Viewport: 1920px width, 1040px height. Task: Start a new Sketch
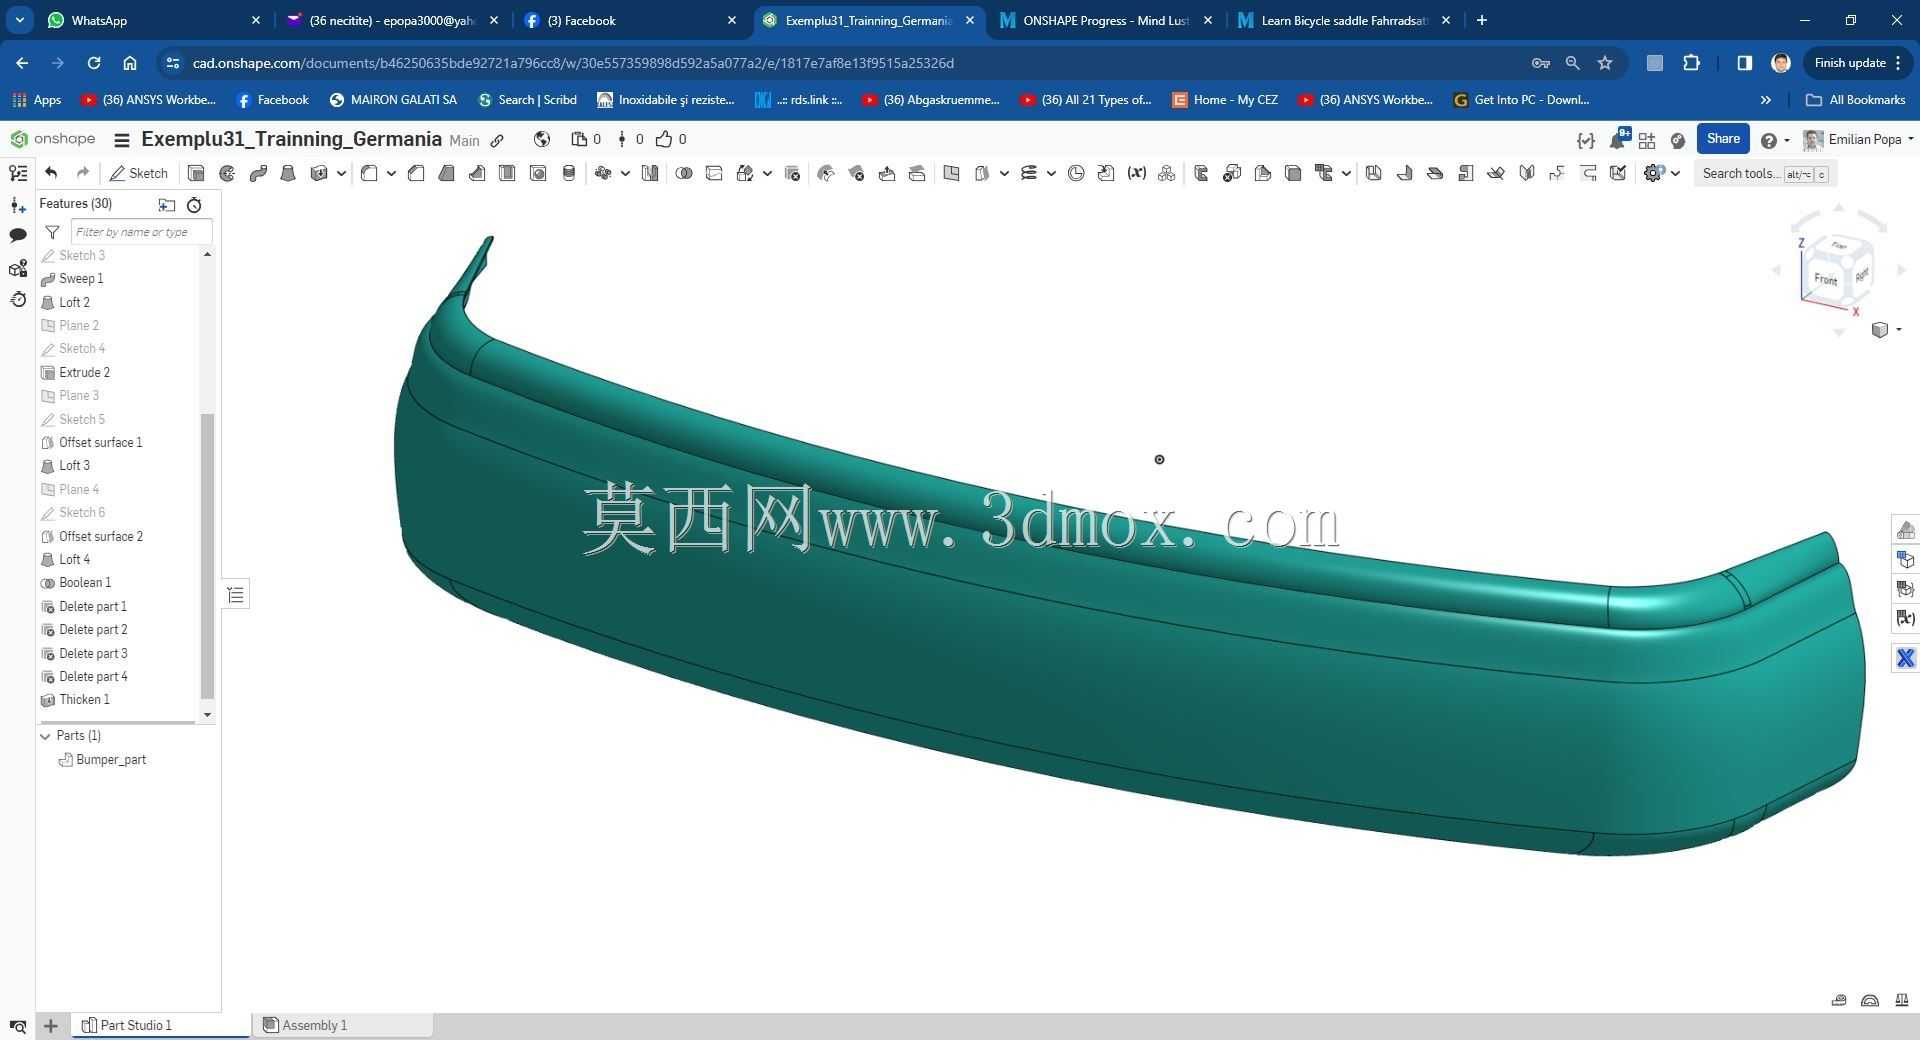[x=138, y=173]
